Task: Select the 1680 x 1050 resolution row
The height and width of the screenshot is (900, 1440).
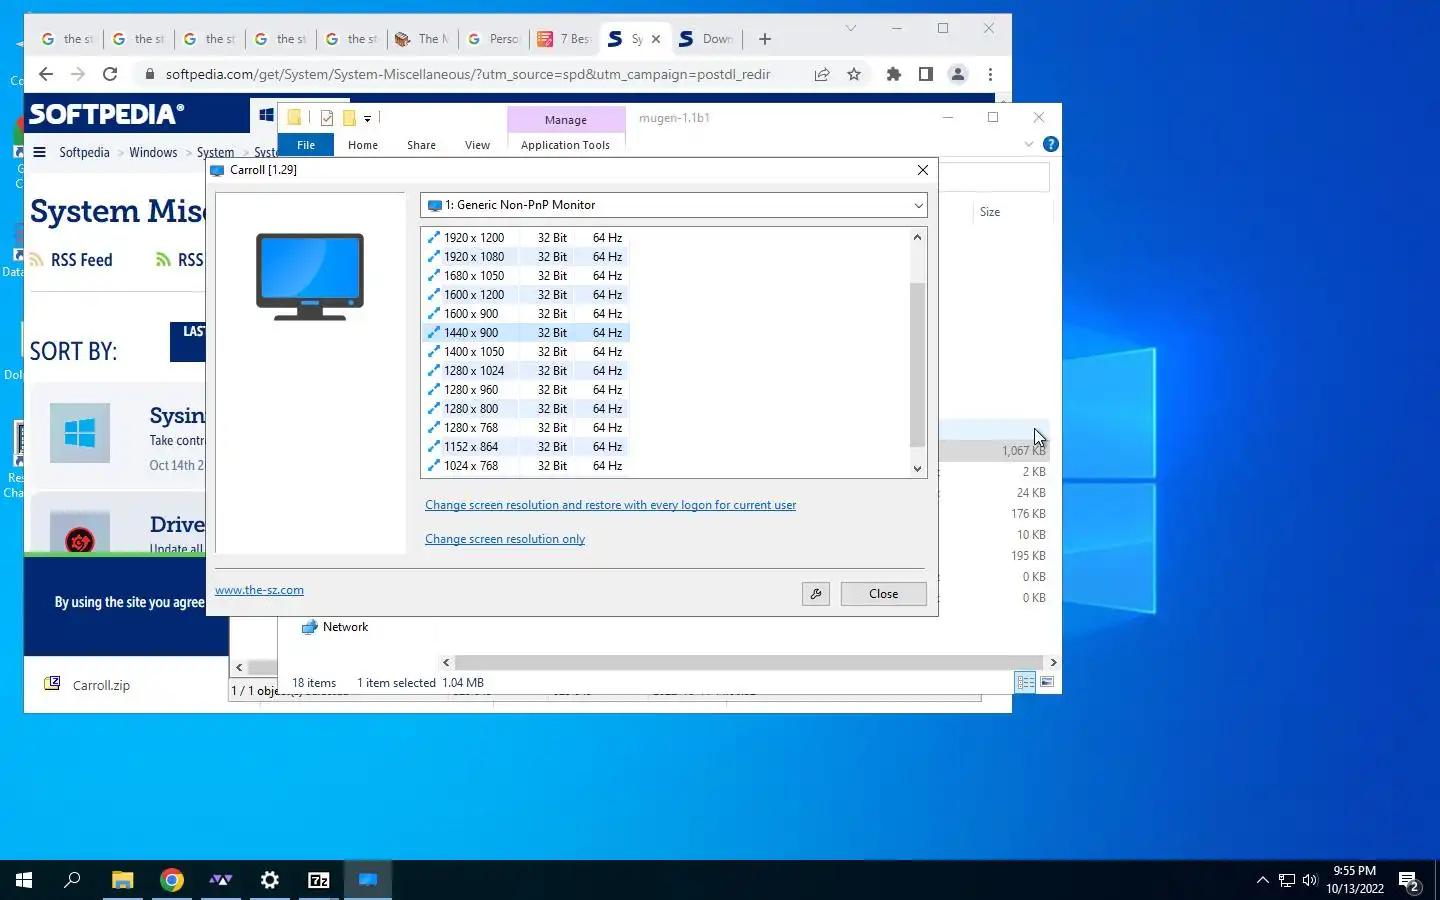Action: (x=525, y=276)
